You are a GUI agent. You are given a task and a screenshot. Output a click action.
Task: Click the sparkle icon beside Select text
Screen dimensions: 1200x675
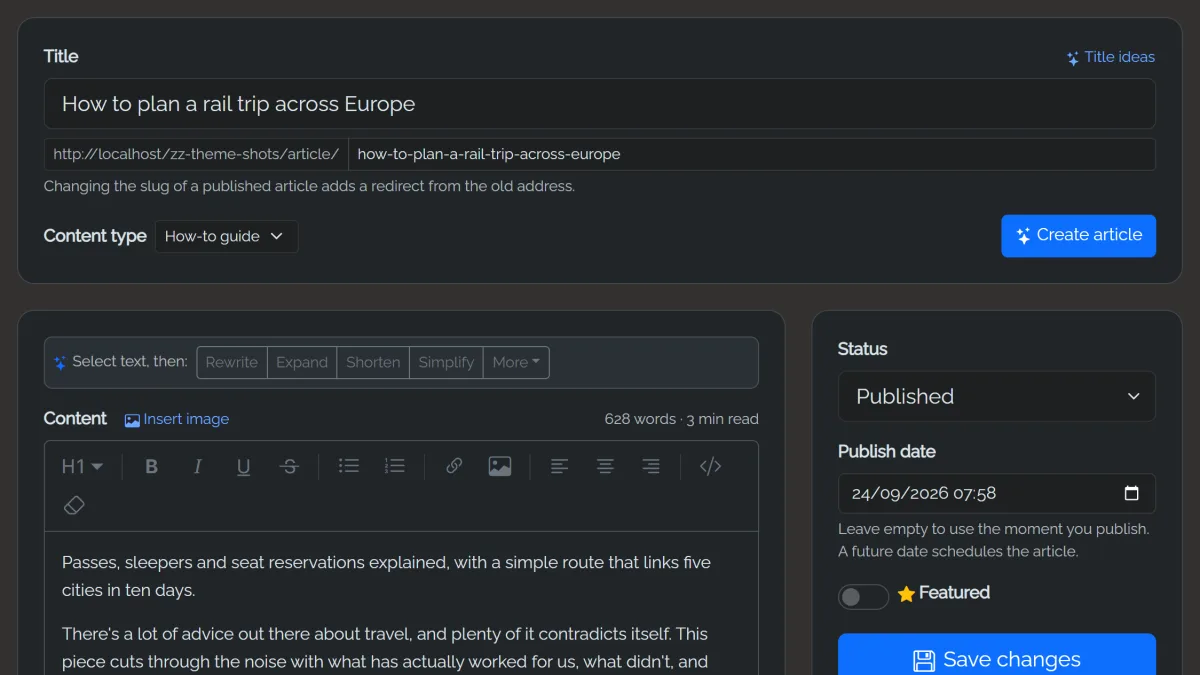pos(60,363)
